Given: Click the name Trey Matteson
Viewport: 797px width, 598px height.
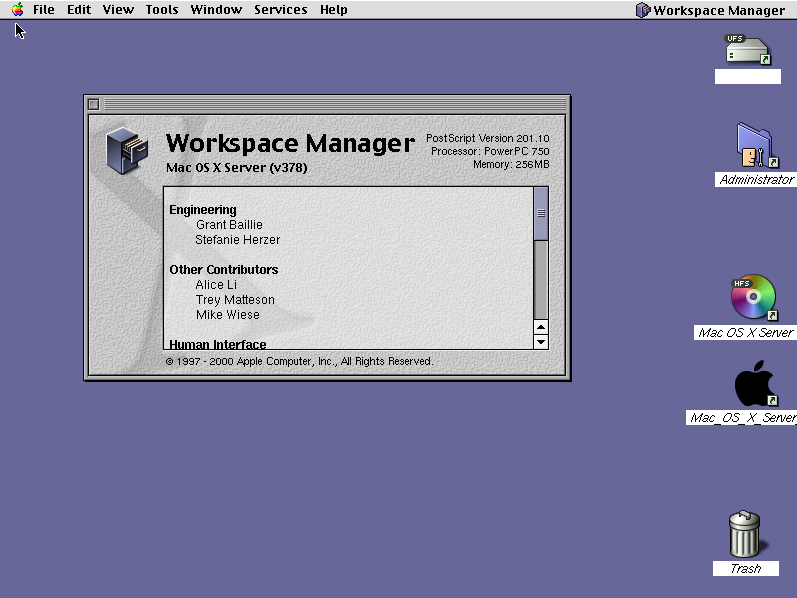Looking at the screenshot, I should (235, 300).
